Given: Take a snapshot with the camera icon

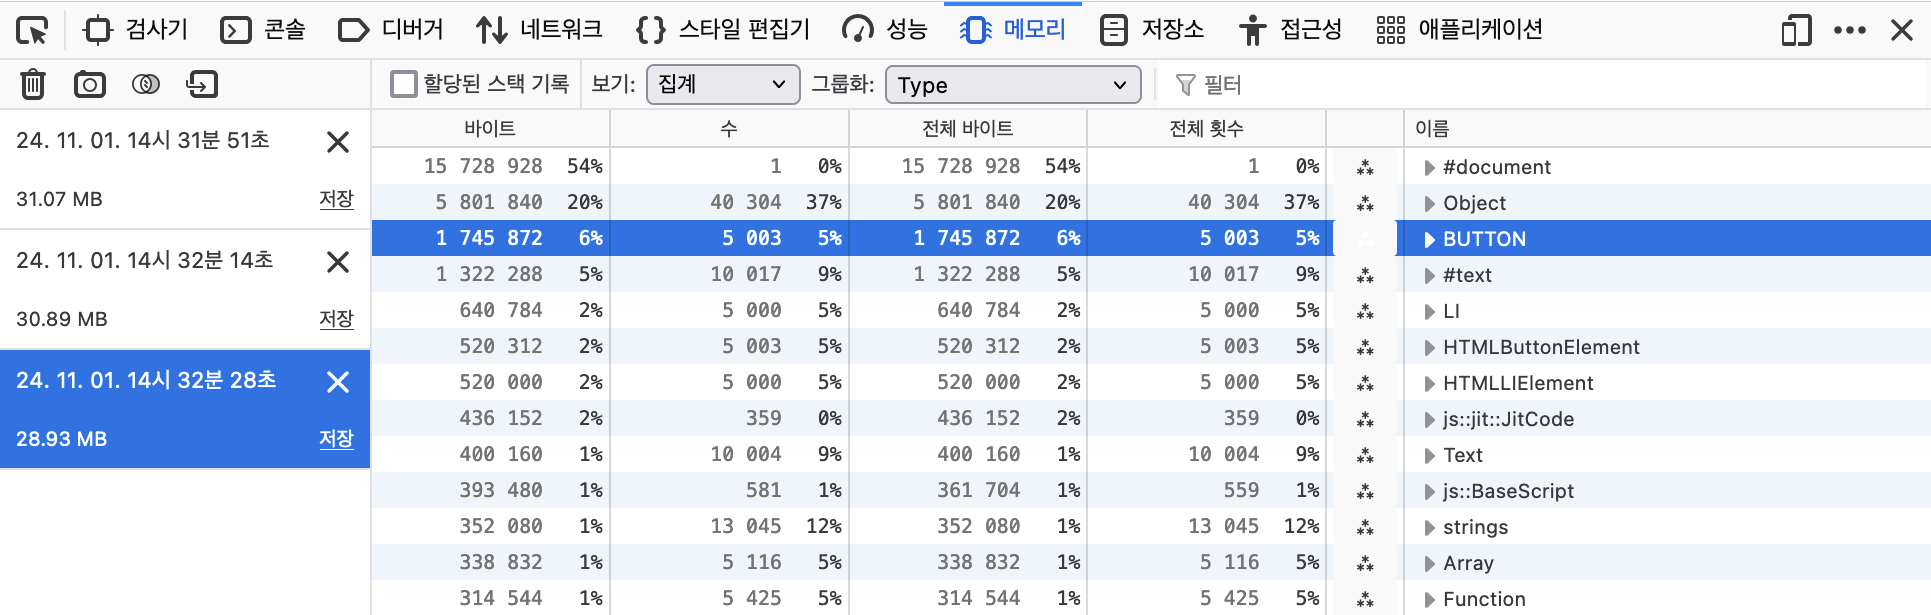Looking at the screenshot, I should [x=90, y=84].
